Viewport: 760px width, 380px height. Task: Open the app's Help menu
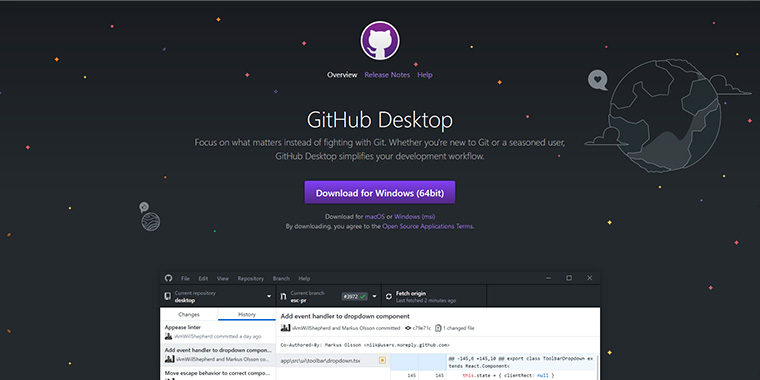[304, 278]
